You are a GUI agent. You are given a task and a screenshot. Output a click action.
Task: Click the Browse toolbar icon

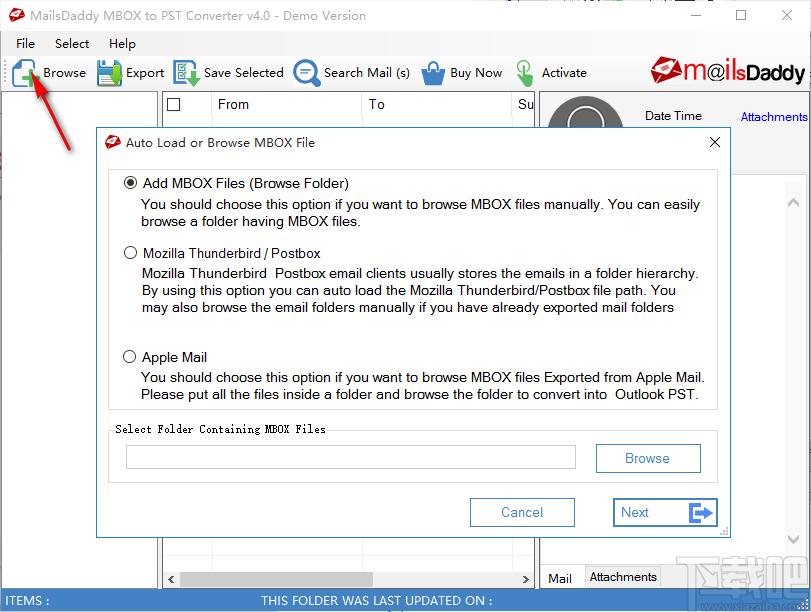tap(24, 72)
